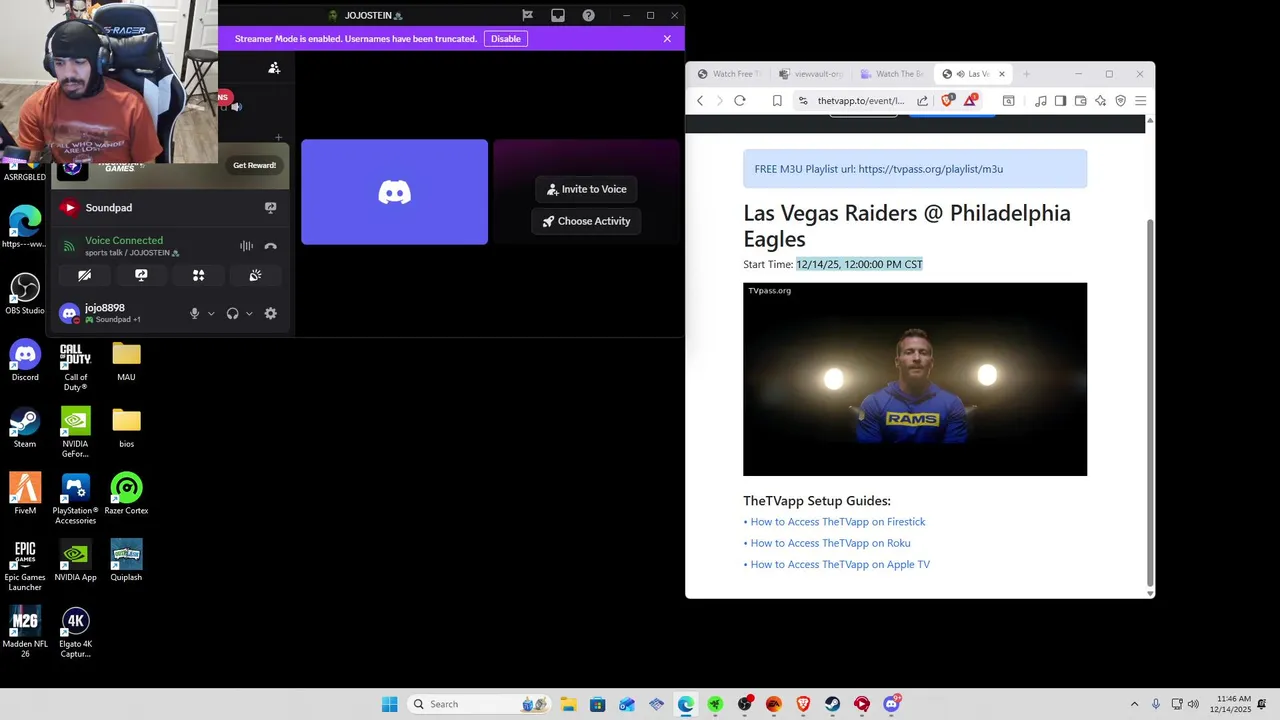
Task: Select Madden NFL 26 desktop shortcut
Action: click(25, 632)
